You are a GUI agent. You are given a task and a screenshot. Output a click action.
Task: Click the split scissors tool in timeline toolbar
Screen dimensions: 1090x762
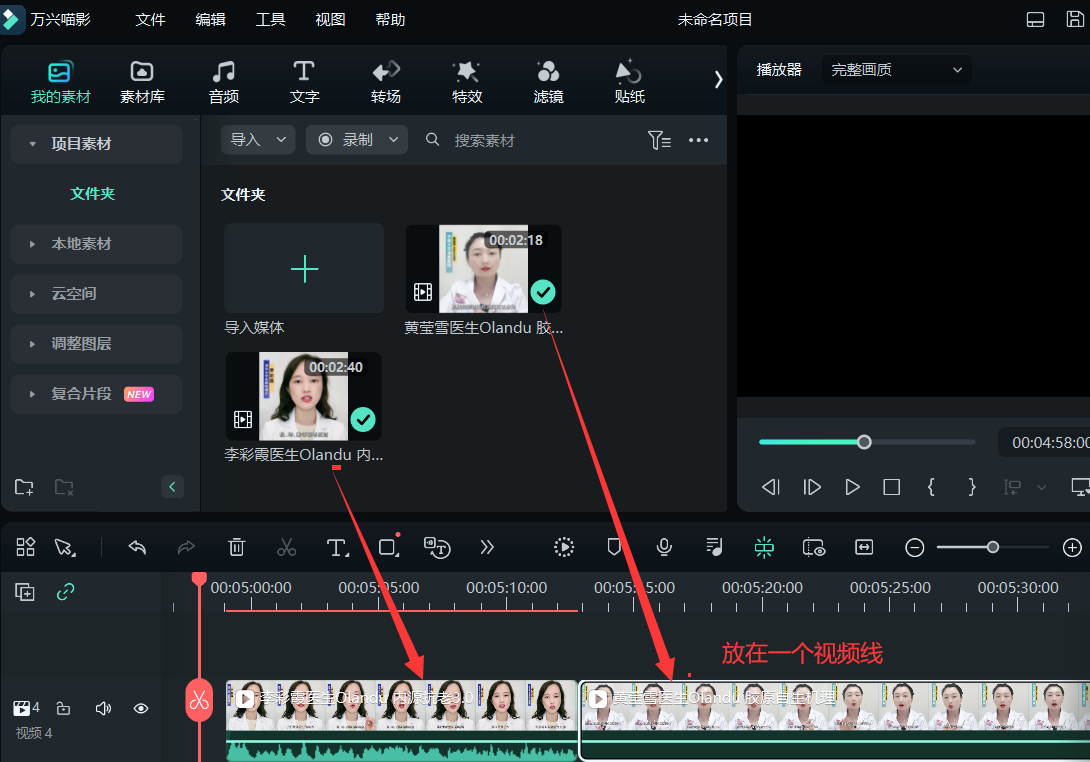(287, 547)
